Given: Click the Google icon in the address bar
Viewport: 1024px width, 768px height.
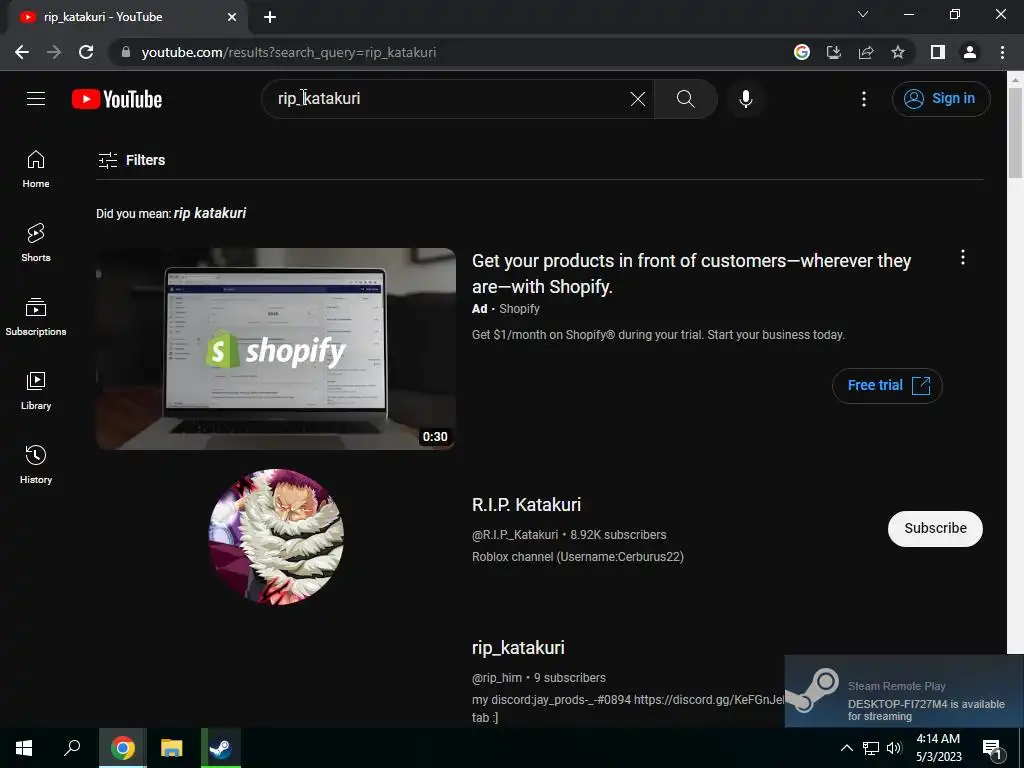Looking at the screenshot, I should tap(801, 52).
